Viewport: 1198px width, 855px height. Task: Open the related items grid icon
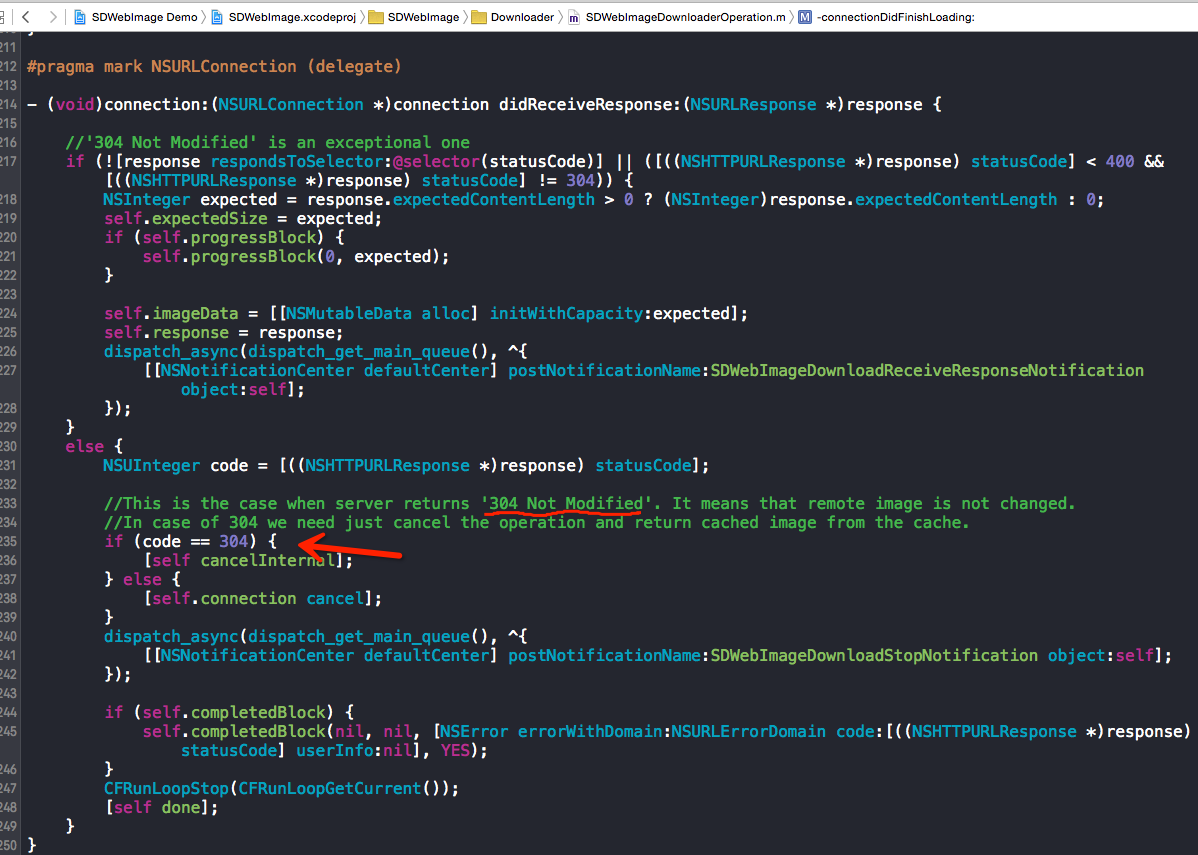coord(2,17)
